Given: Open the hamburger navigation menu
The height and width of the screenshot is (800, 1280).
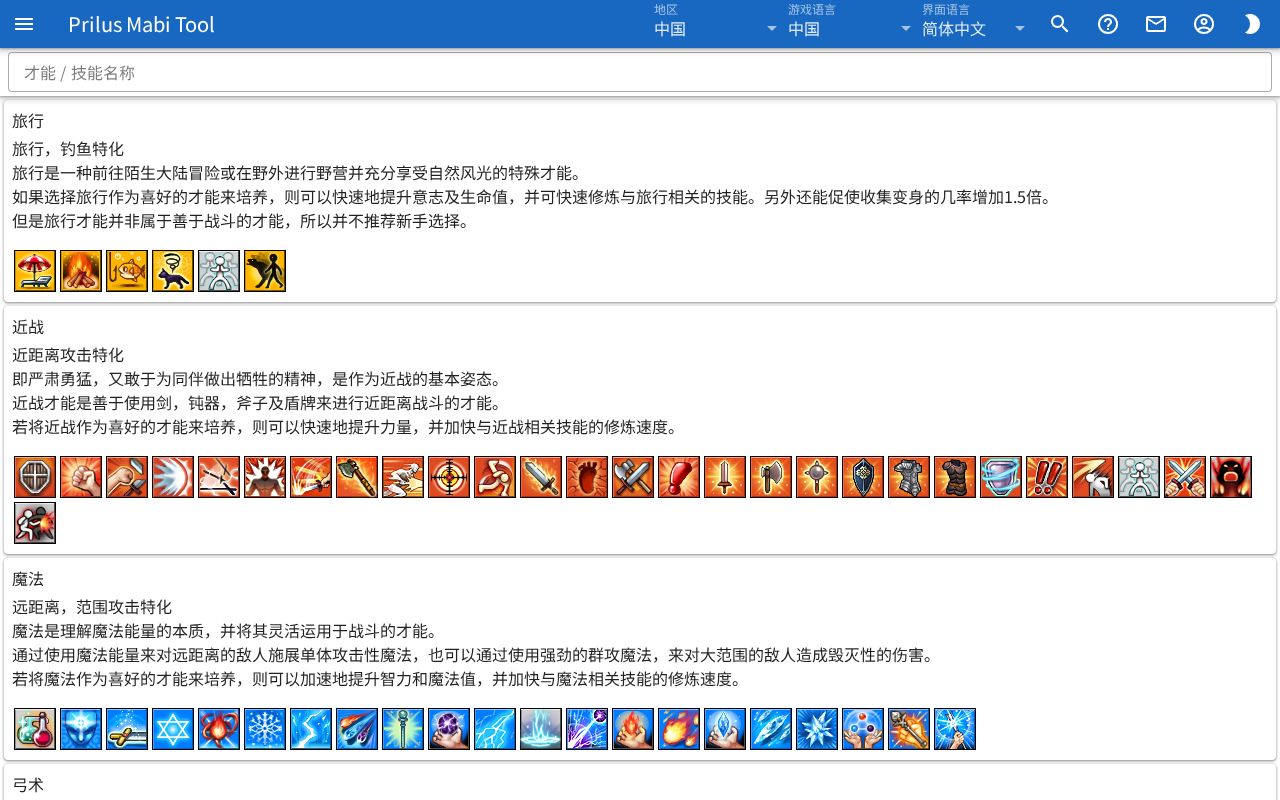Looking at the screenshot, I should point(24,24).
